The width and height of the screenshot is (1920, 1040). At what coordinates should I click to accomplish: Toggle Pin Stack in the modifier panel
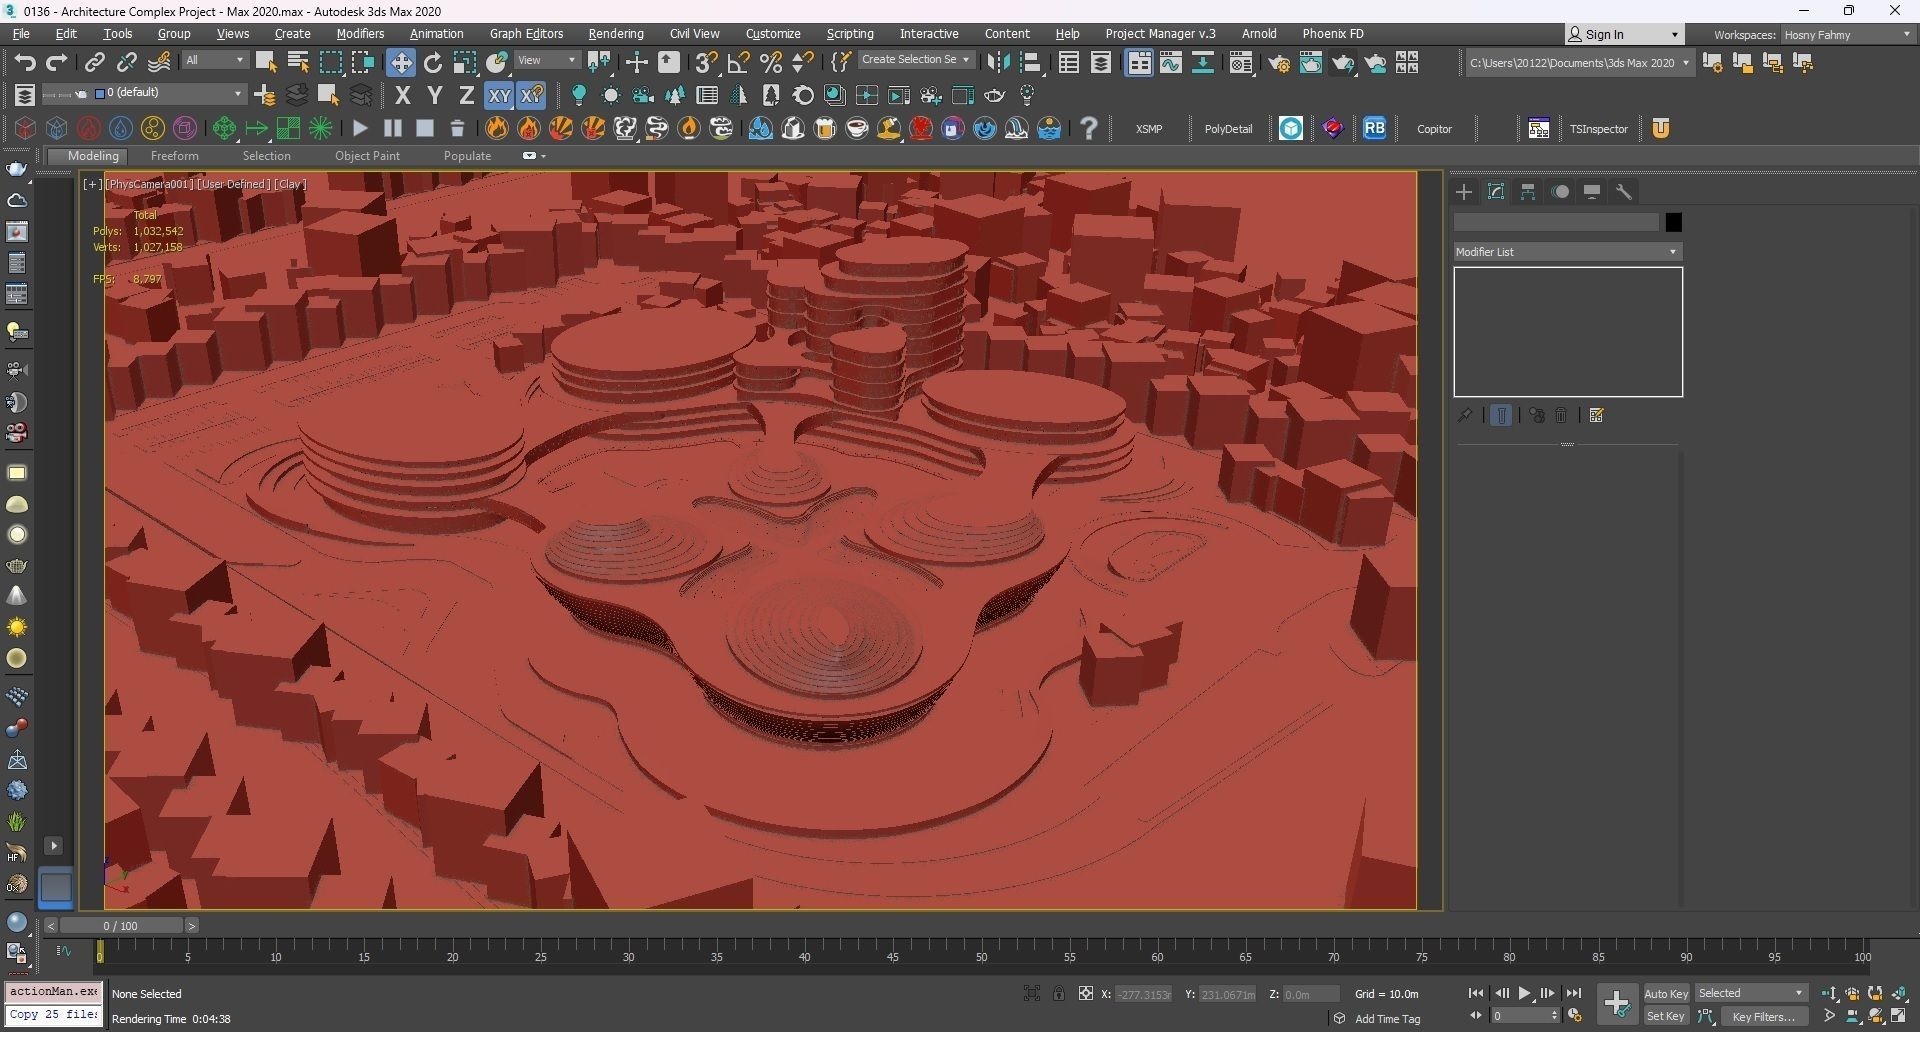point(1465,415)
